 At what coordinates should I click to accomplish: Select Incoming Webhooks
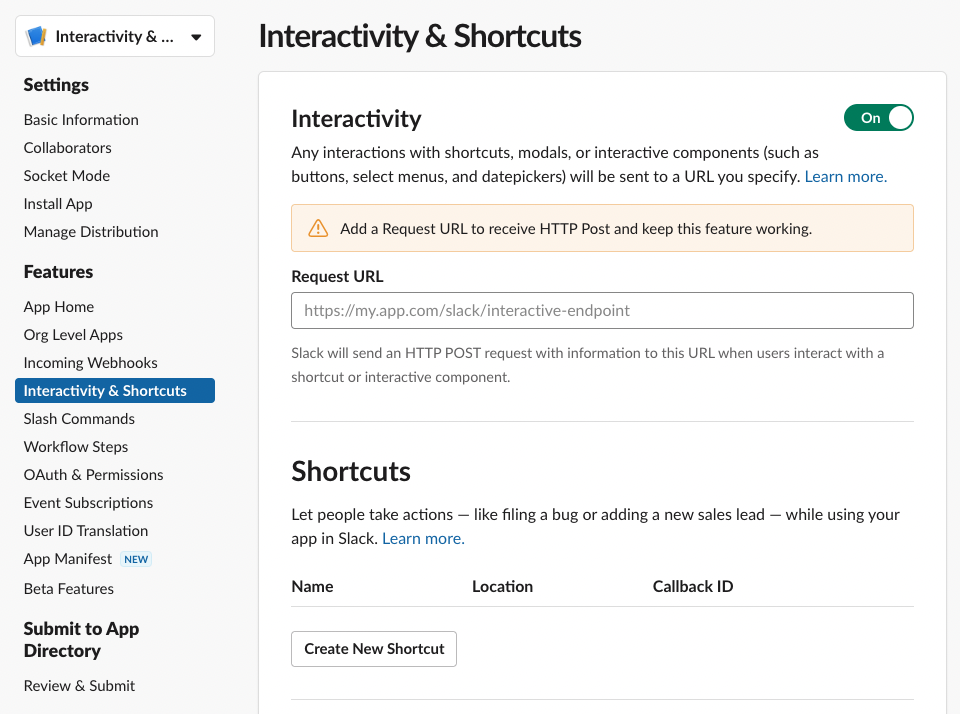[90, 362]
